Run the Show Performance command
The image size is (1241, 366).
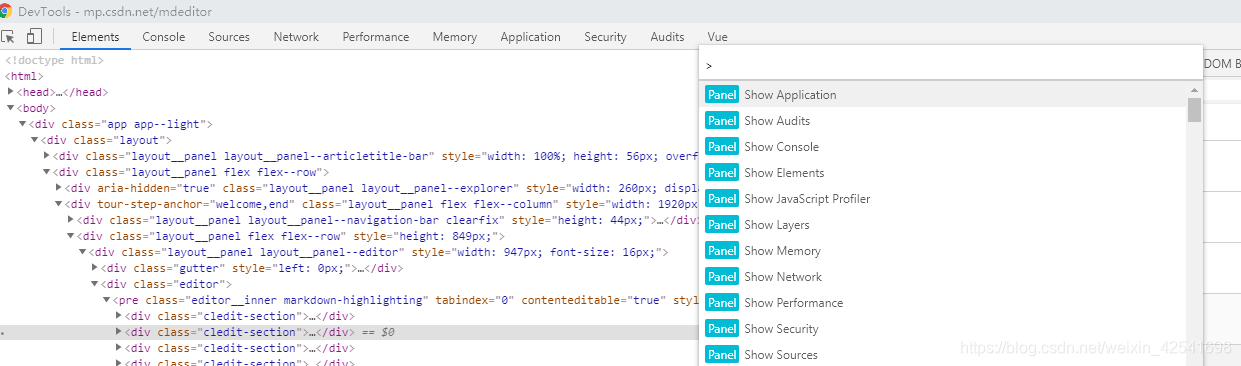point(943,303)
